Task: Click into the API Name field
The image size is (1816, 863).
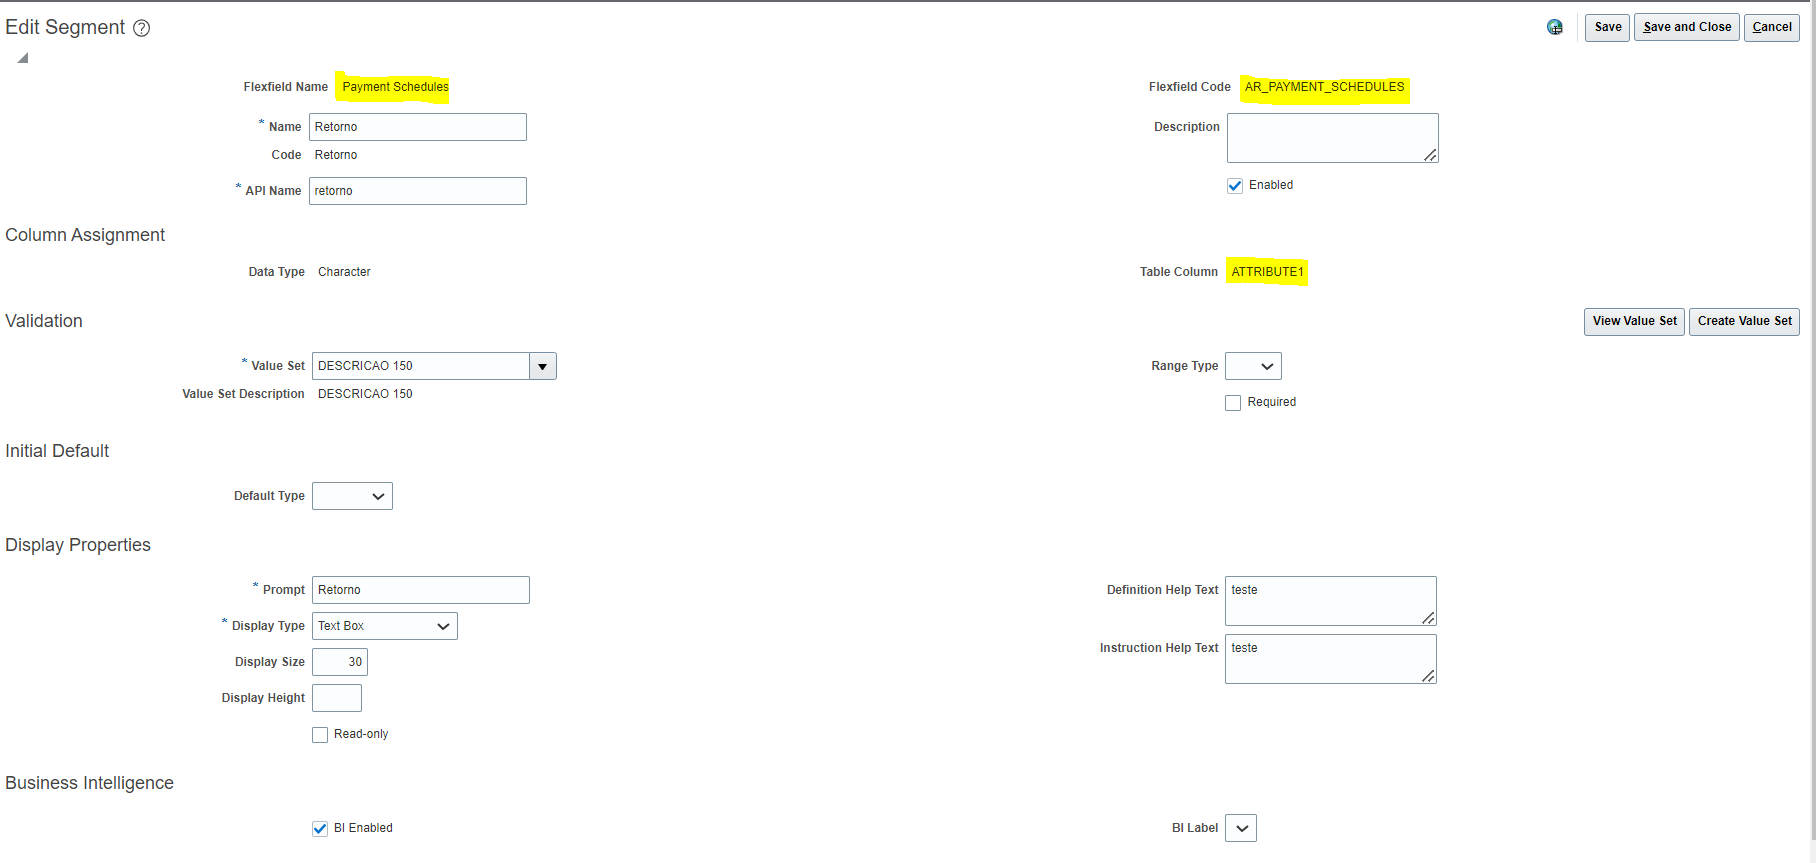Action: tap(418, 191)
